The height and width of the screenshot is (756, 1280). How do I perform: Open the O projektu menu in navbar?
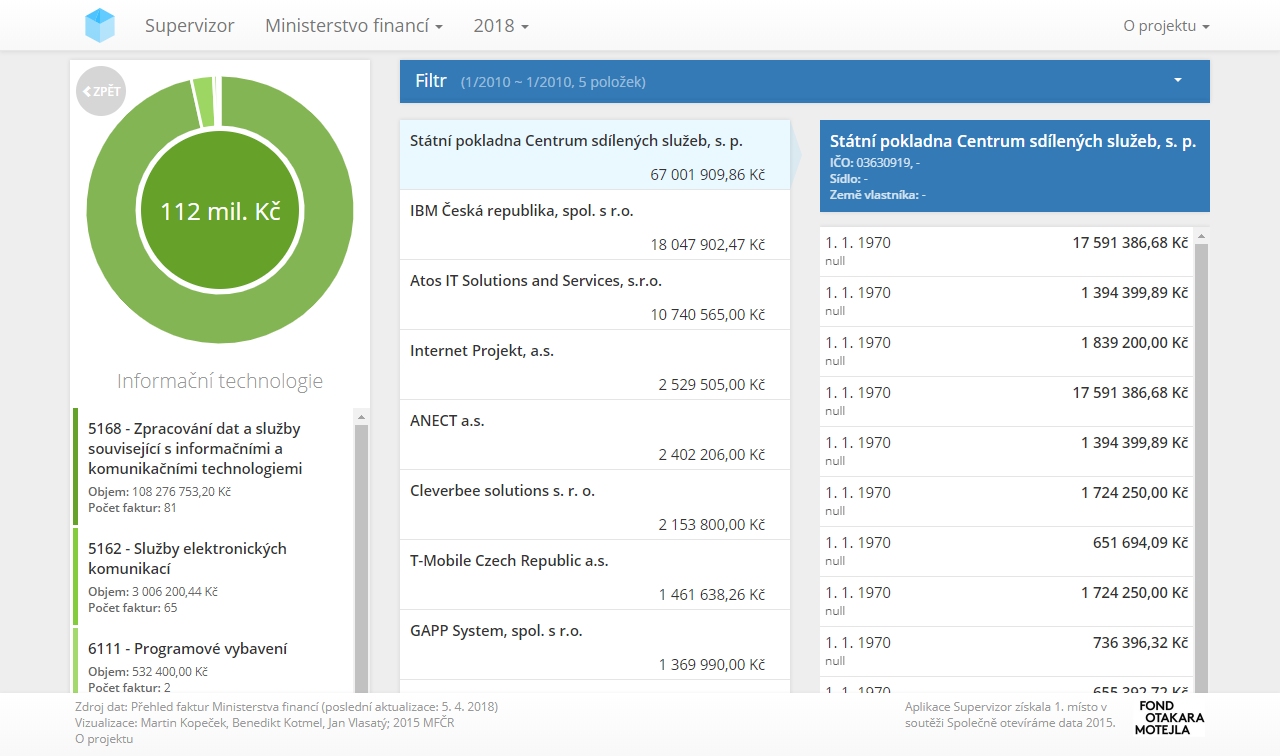1165,26
